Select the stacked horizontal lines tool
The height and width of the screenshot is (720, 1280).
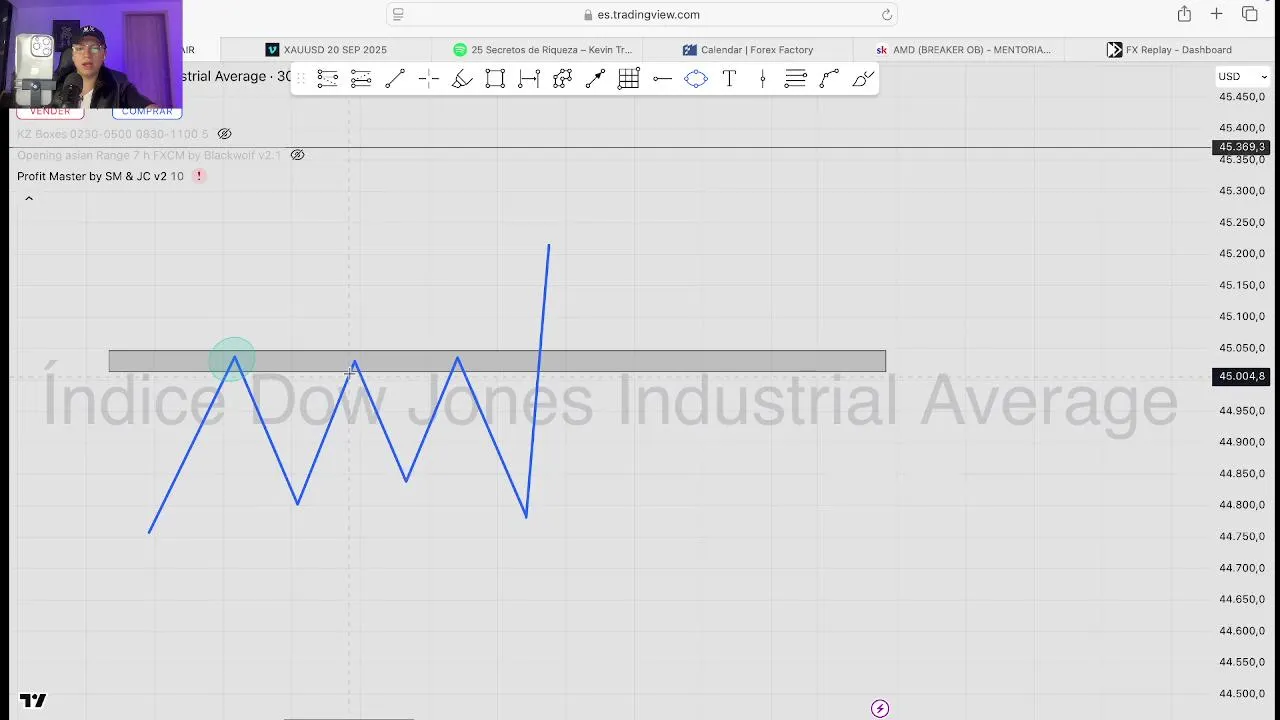point(796,78)
